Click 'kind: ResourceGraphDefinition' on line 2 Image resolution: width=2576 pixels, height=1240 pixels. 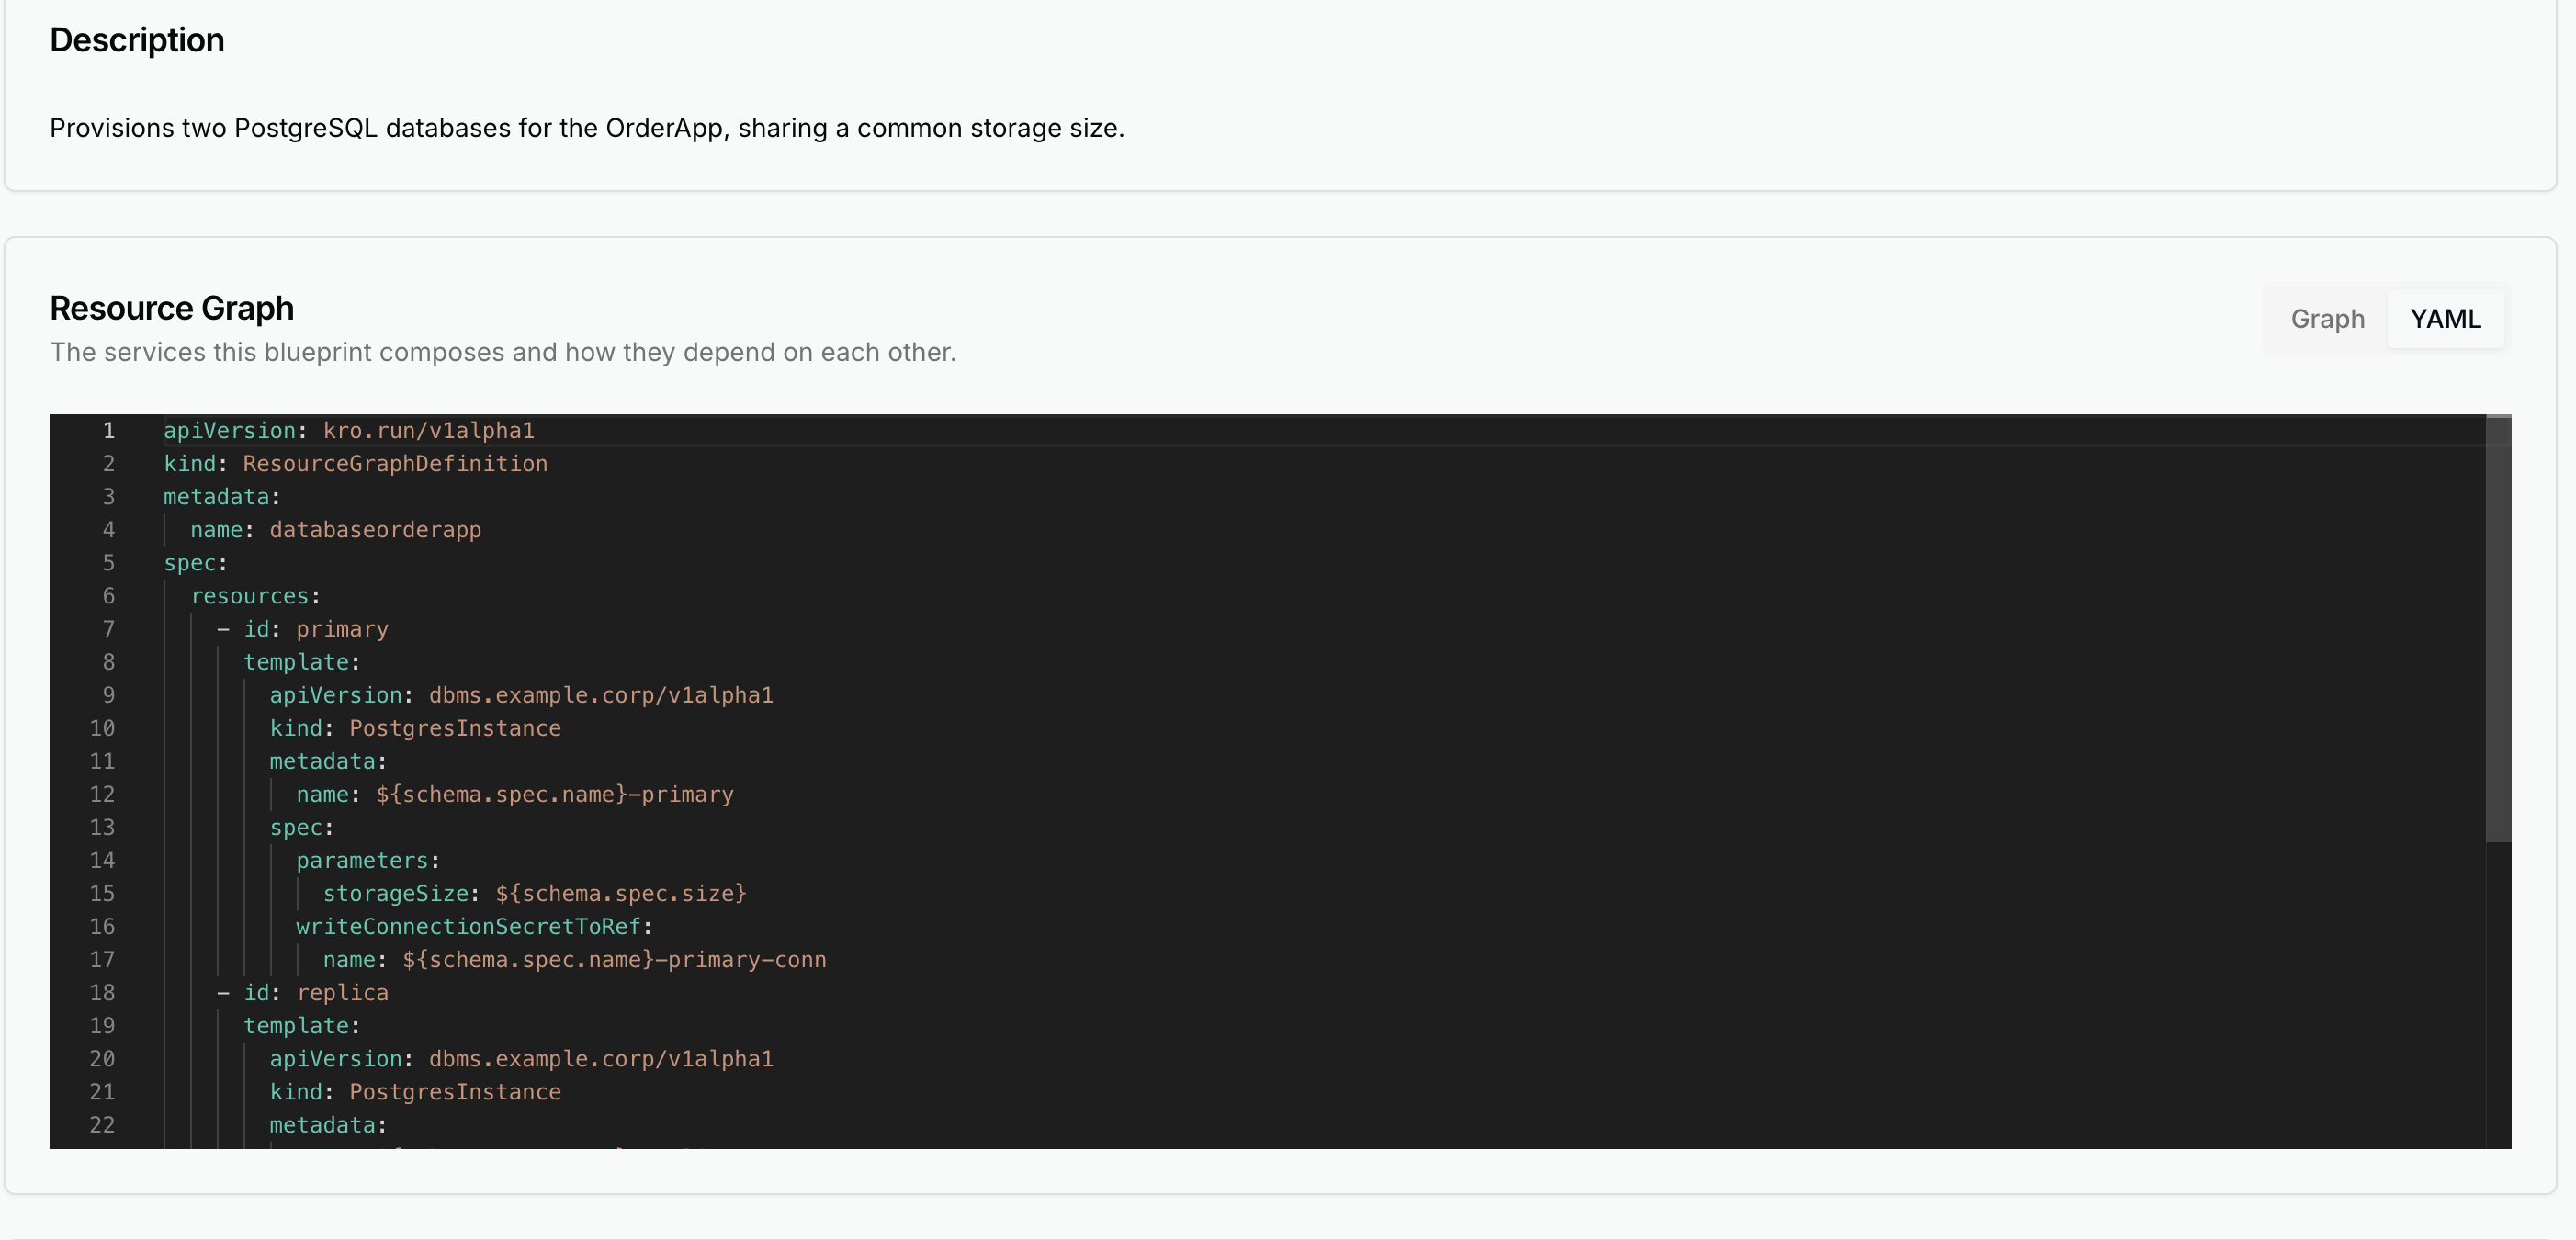tap(355, 463)
